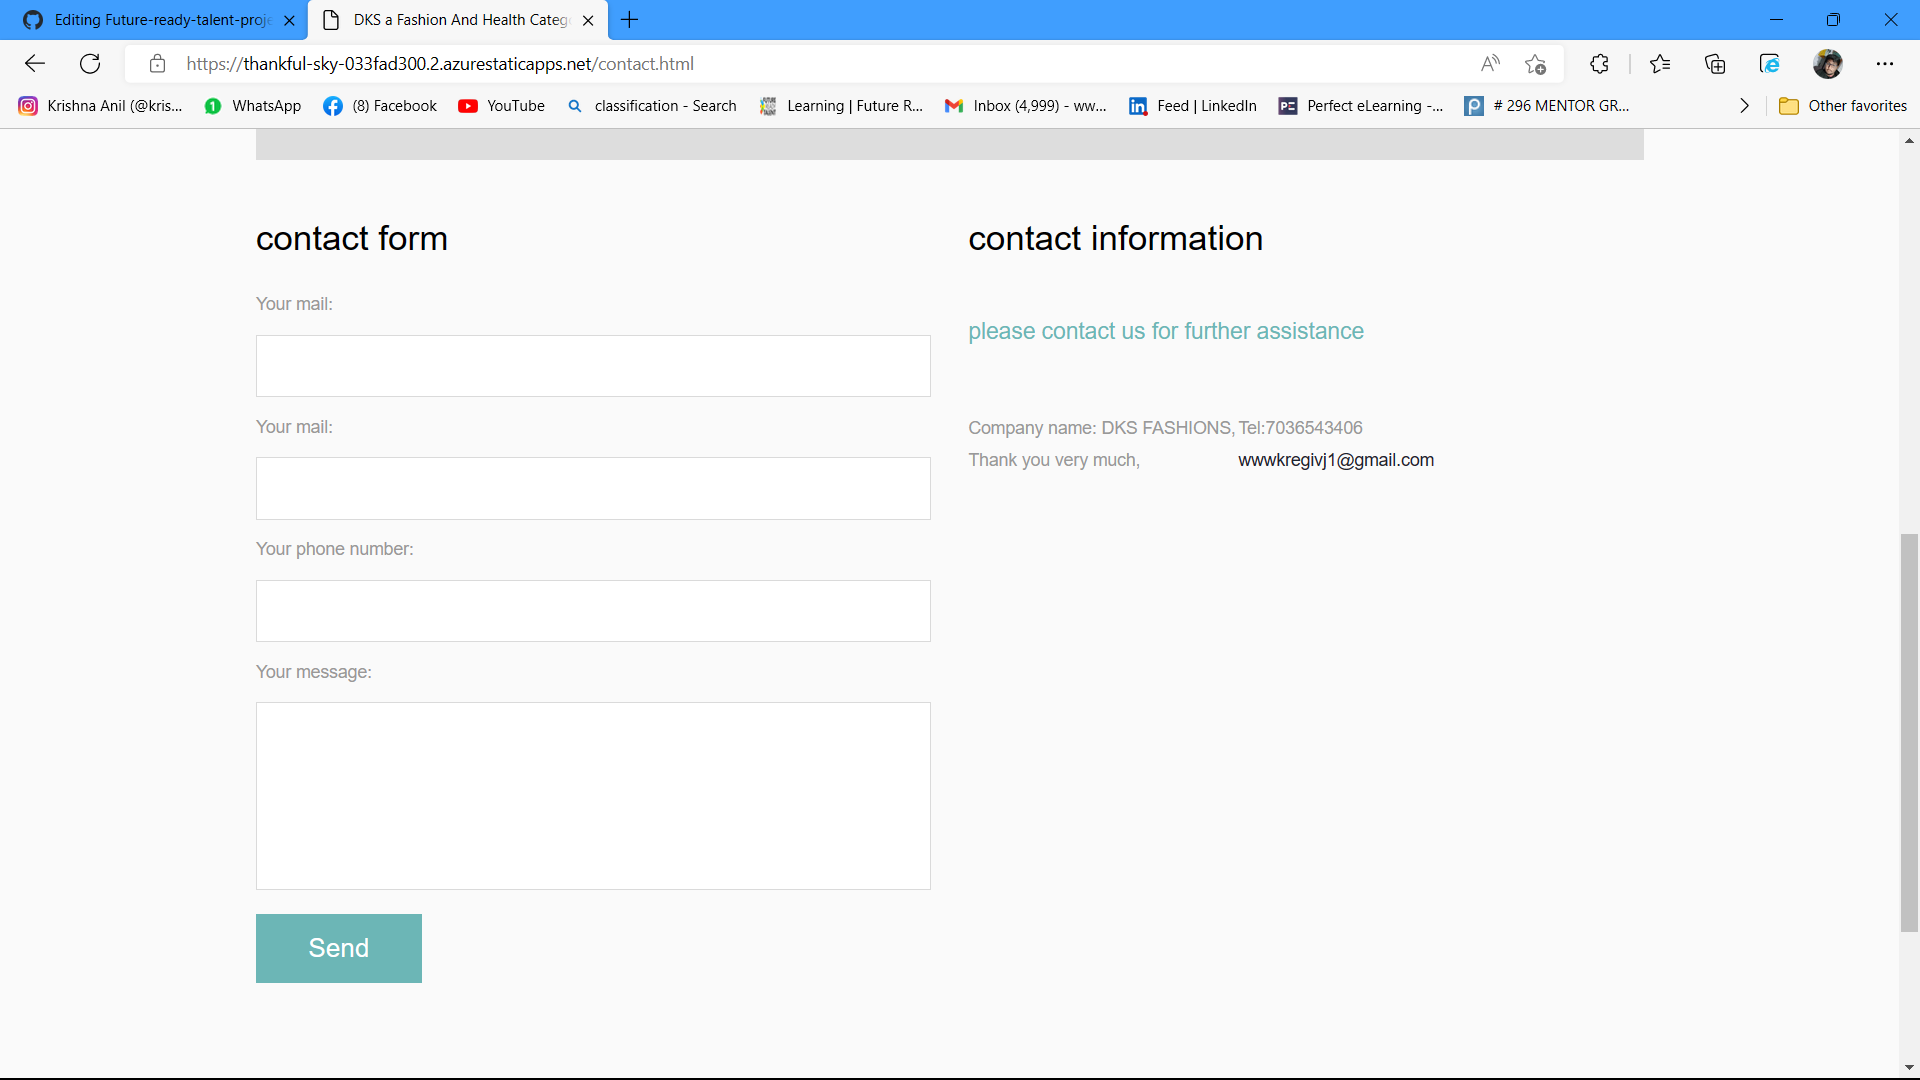Screen dimensions: 1920x1080
Task: Click inside the Your message textarea
Action: coord(593,796)
